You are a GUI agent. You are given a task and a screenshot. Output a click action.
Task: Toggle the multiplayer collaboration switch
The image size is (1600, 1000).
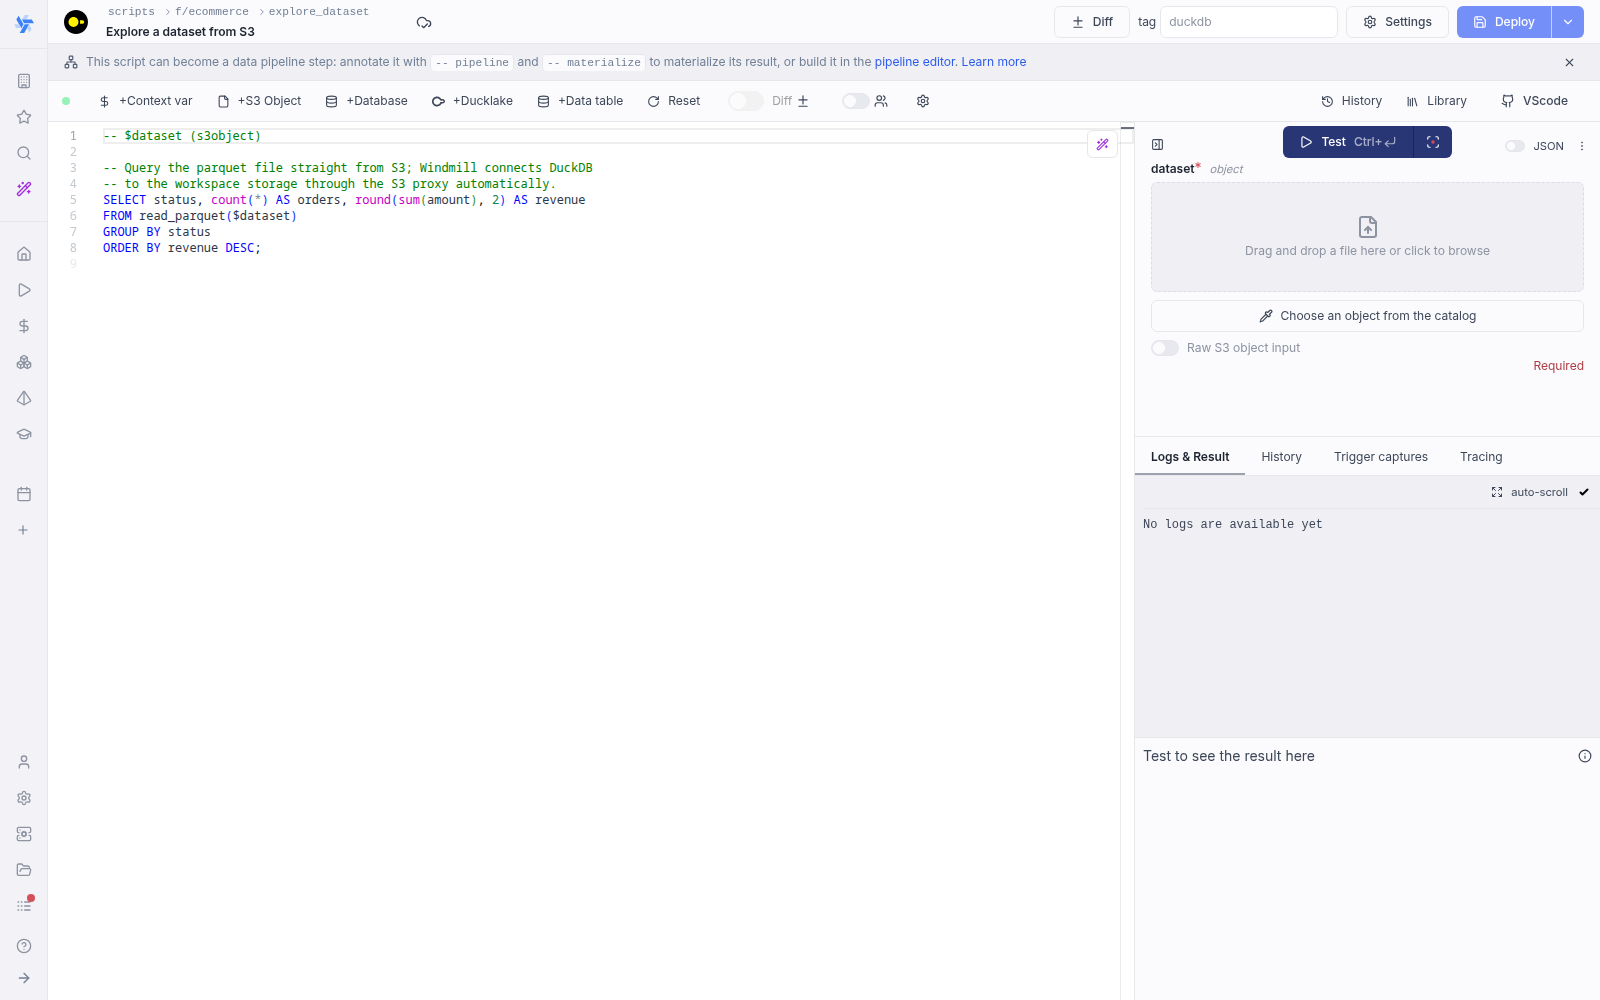tap(855, 101)
